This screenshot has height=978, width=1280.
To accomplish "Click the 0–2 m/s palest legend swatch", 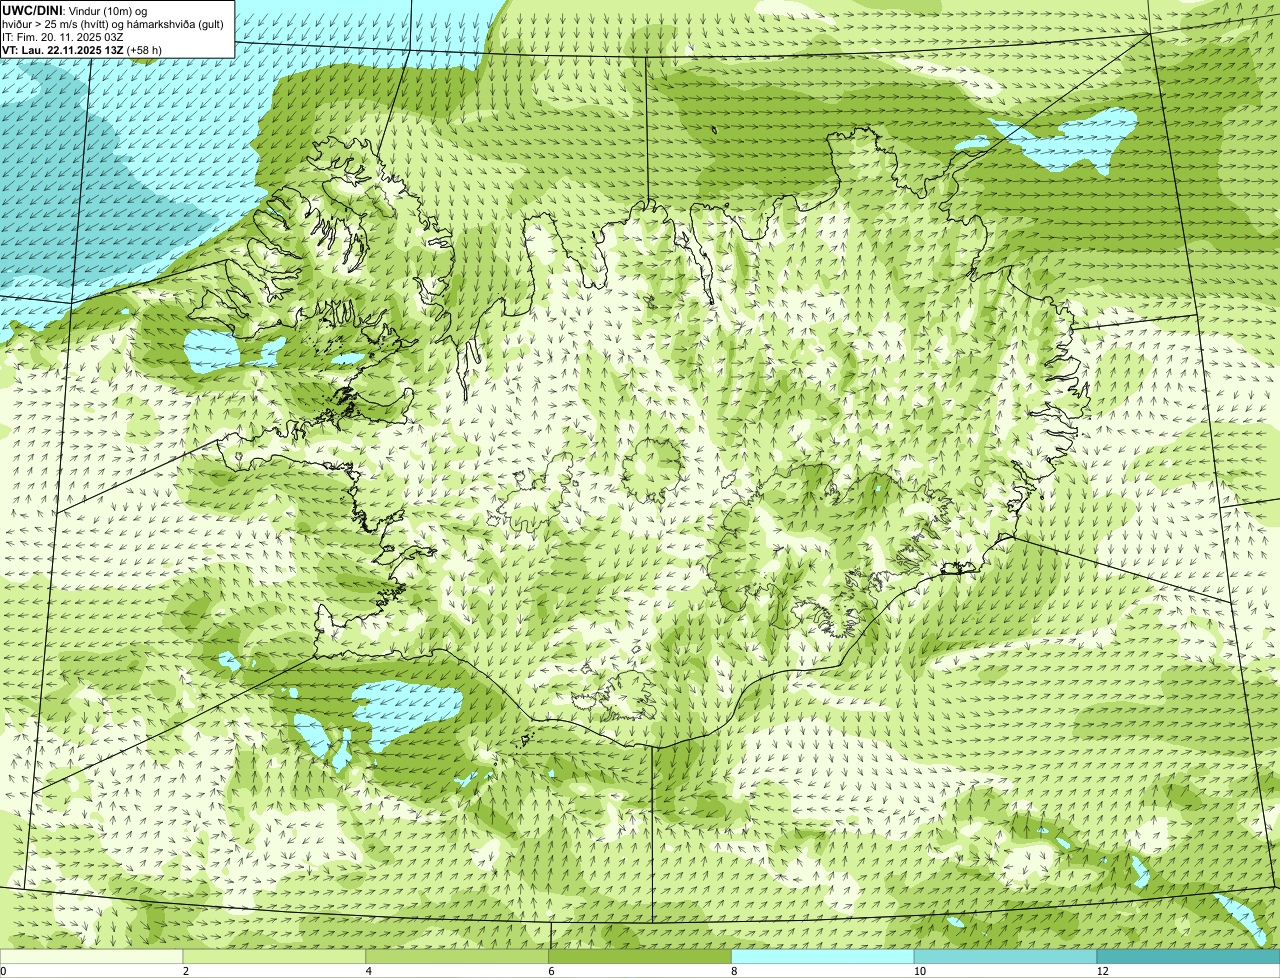I will point(91,956).
